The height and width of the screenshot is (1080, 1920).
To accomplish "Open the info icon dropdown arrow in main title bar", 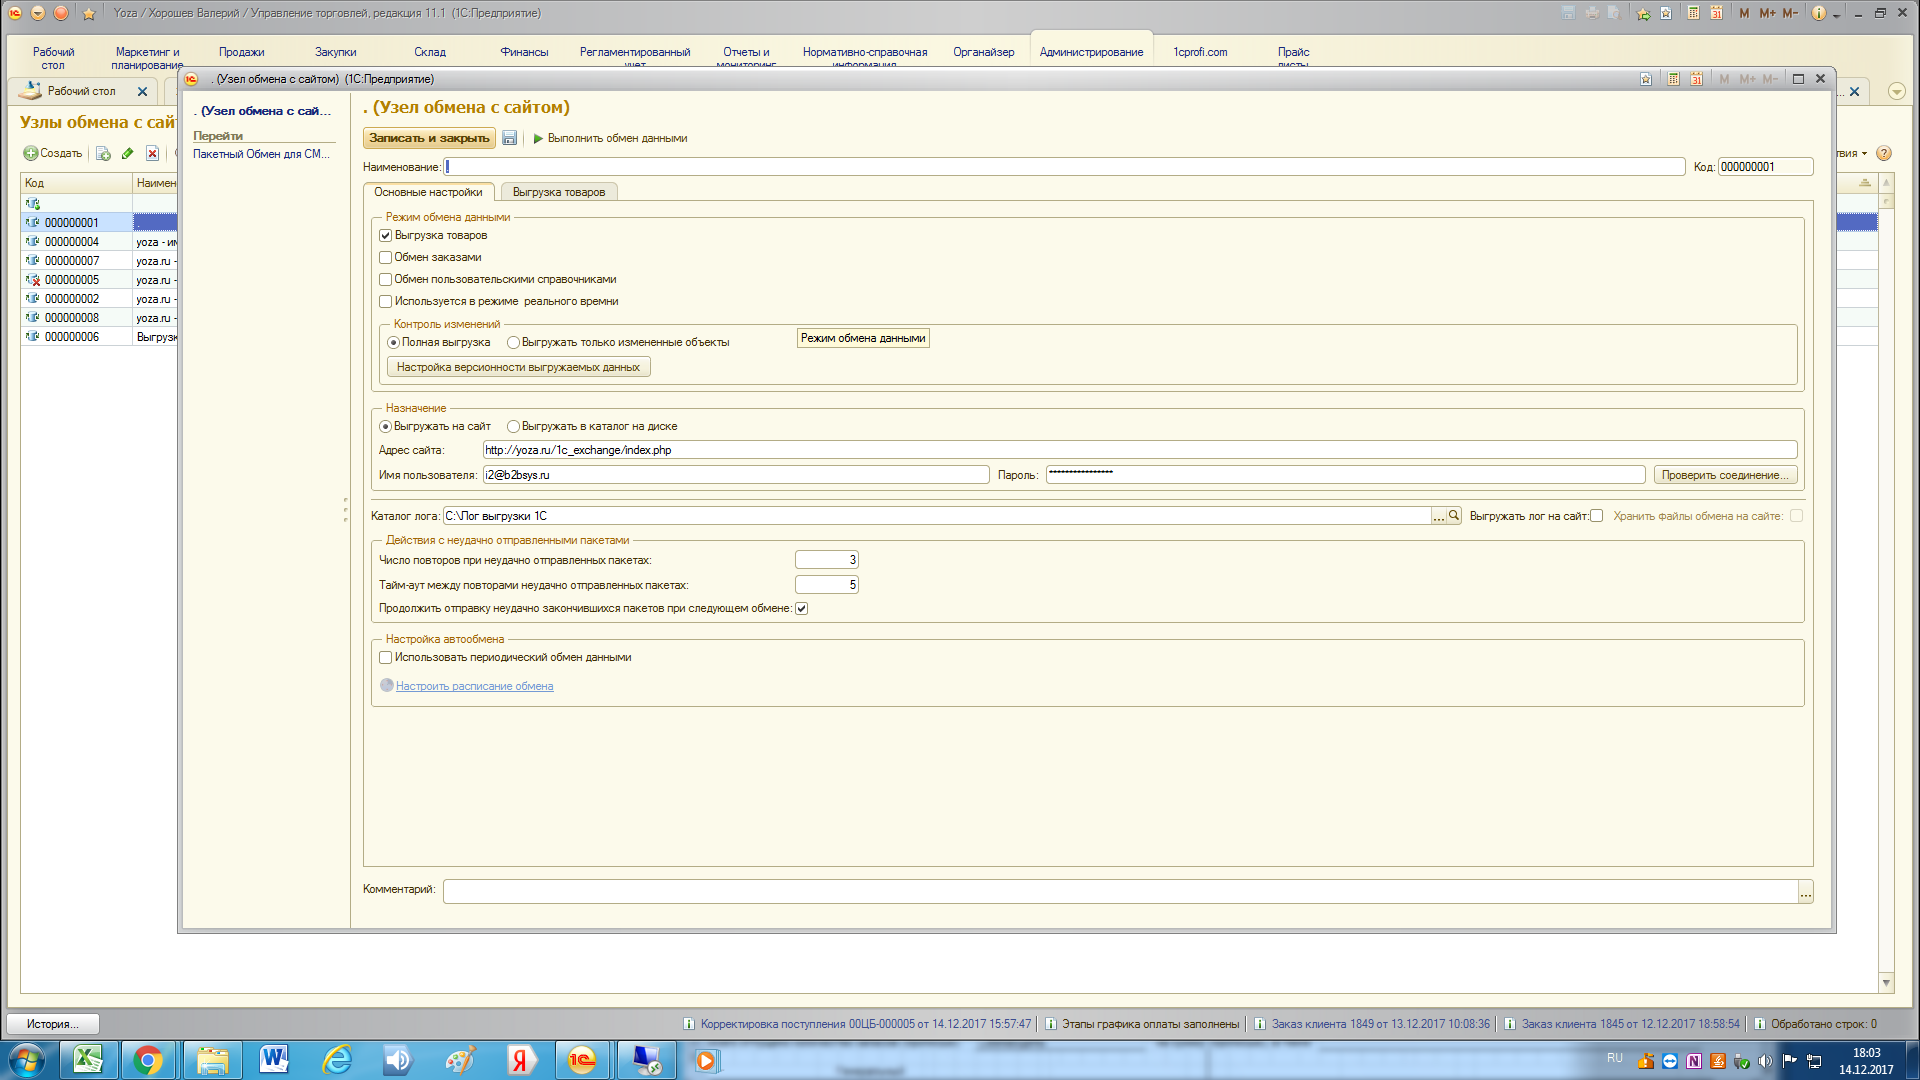I will pos(1836,14).
